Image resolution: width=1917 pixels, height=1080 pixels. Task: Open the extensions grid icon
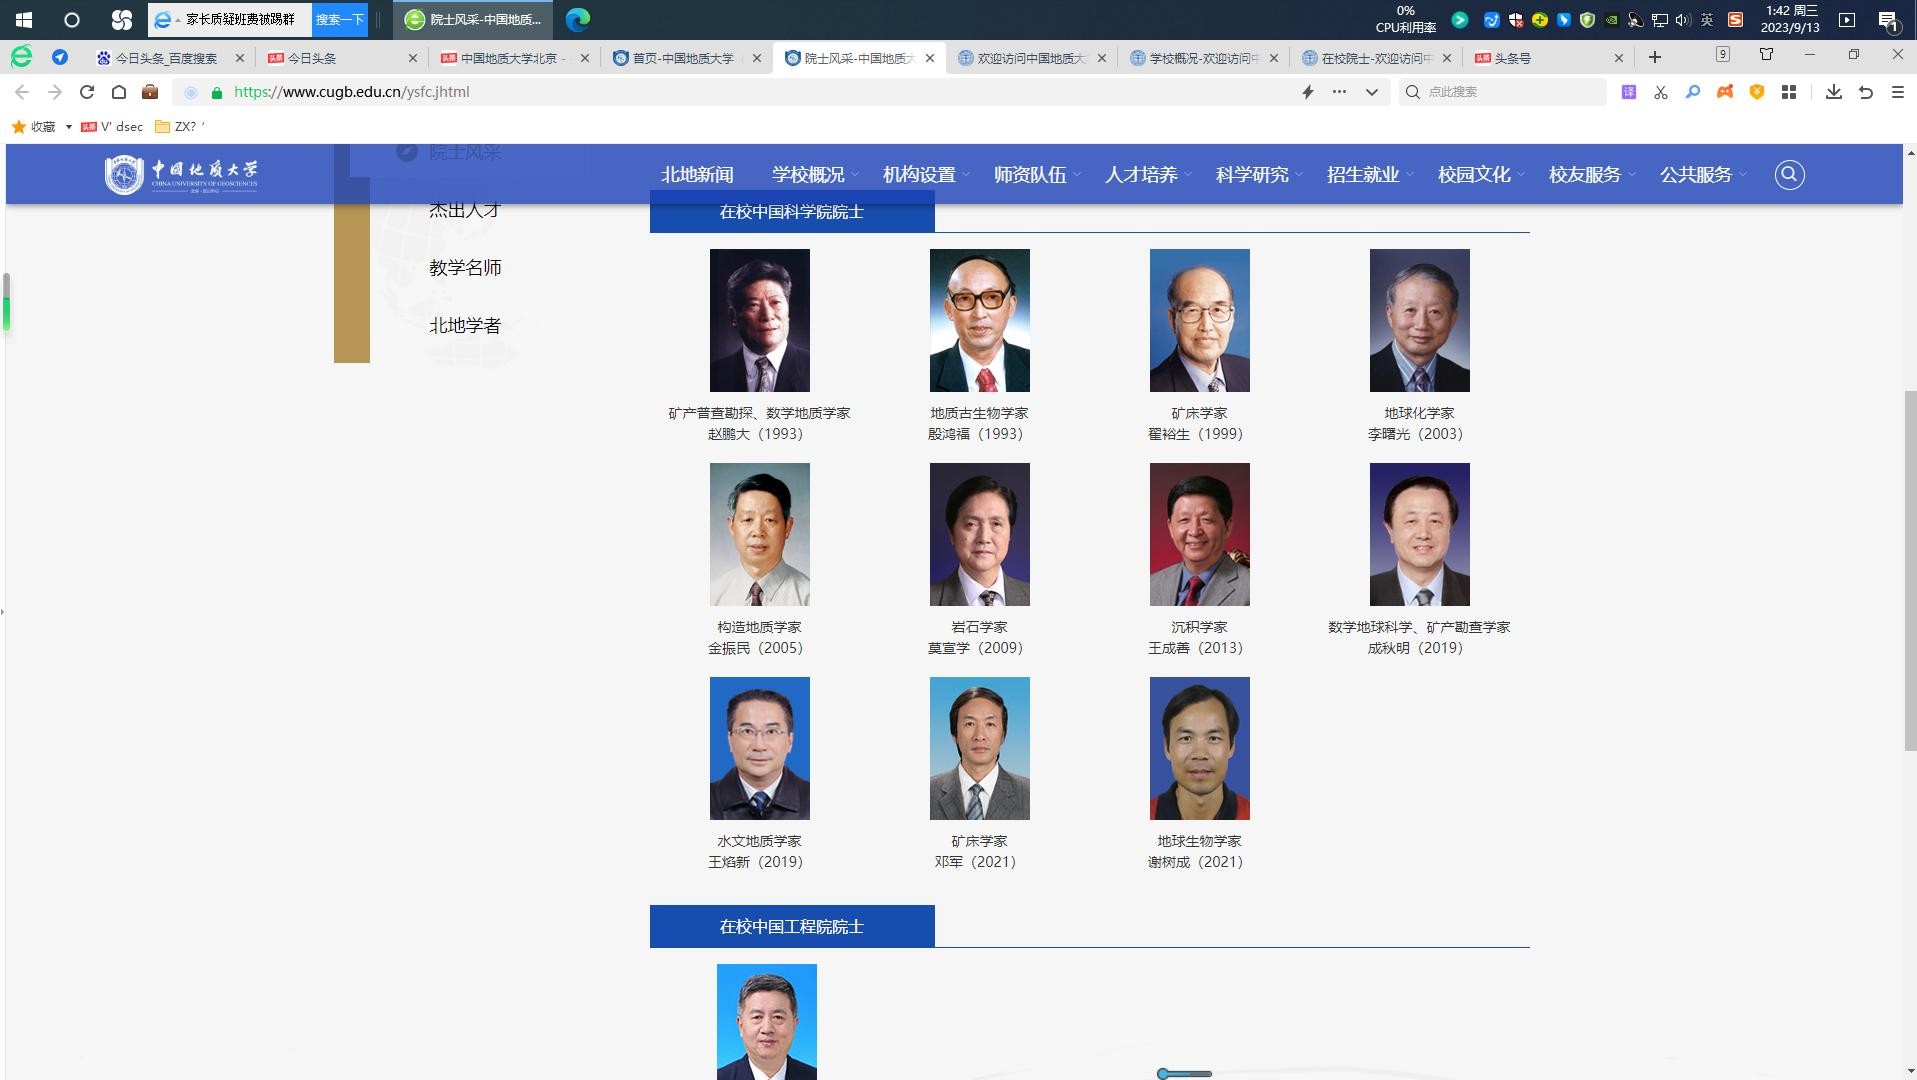pos(1789,92)
